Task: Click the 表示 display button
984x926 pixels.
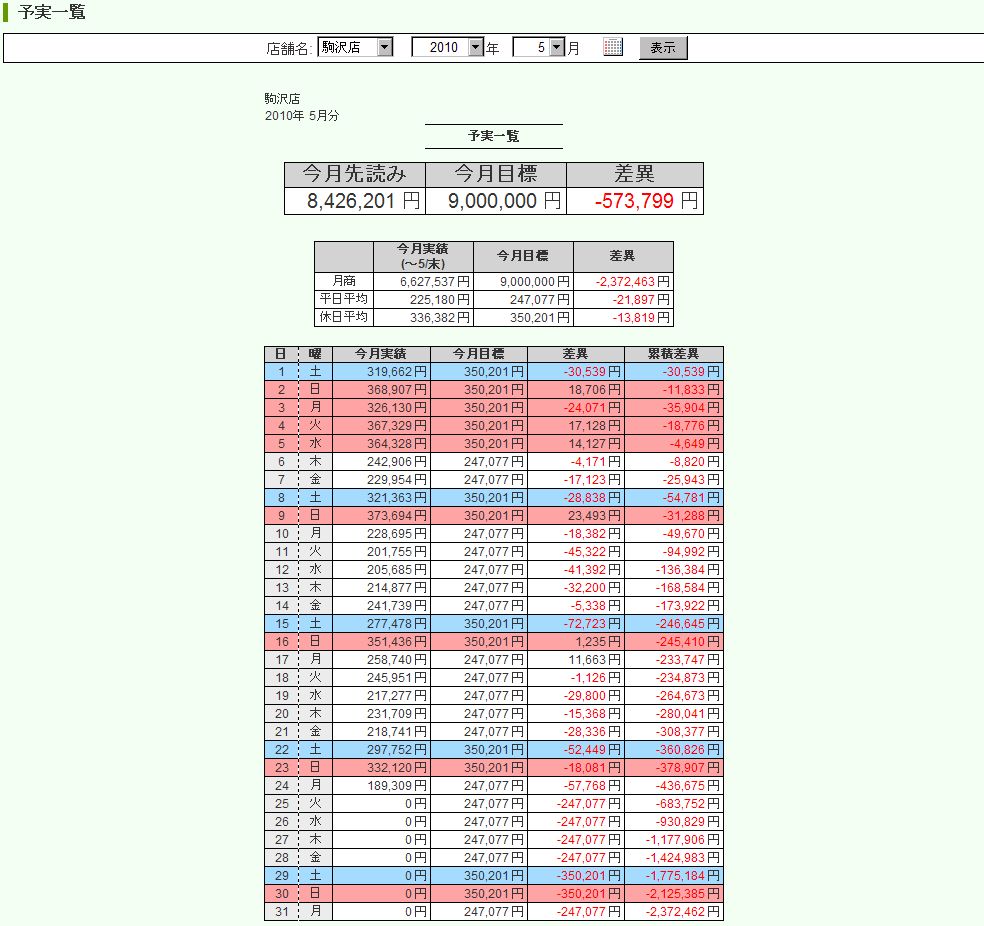Action: pyautogui.click(x=663, y=48)
